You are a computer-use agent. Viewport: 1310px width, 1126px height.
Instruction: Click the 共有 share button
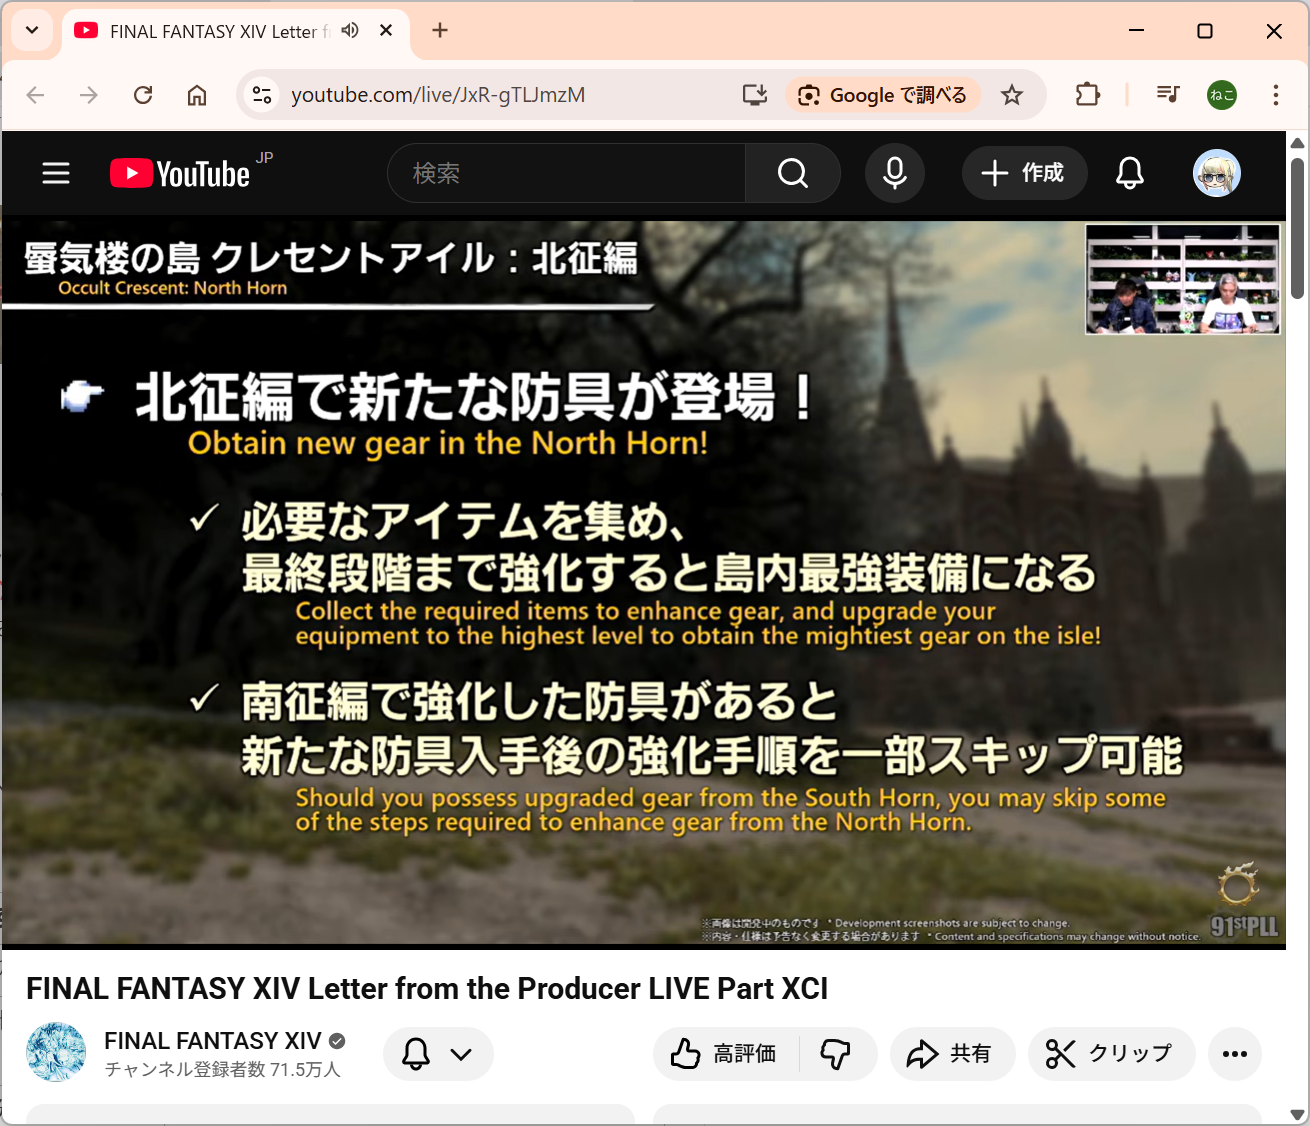click(951, 1054)
